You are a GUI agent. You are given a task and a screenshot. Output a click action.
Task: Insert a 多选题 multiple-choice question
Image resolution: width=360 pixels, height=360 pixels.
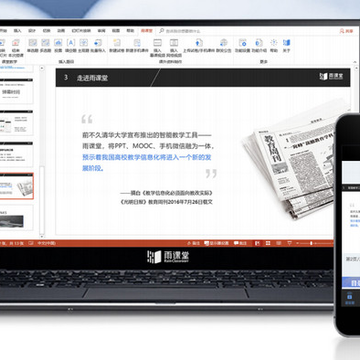tap(45, 46)
